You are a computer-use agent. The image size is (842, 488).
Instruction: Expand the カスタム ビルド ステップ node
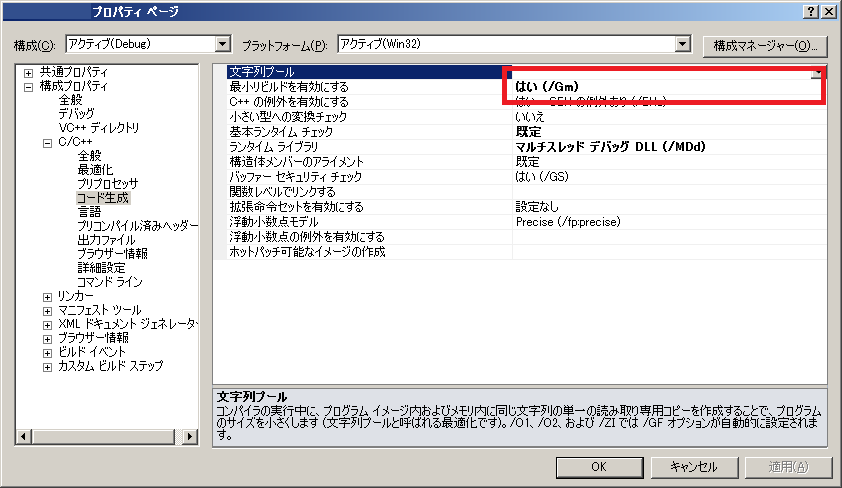[x=47, y=367]
